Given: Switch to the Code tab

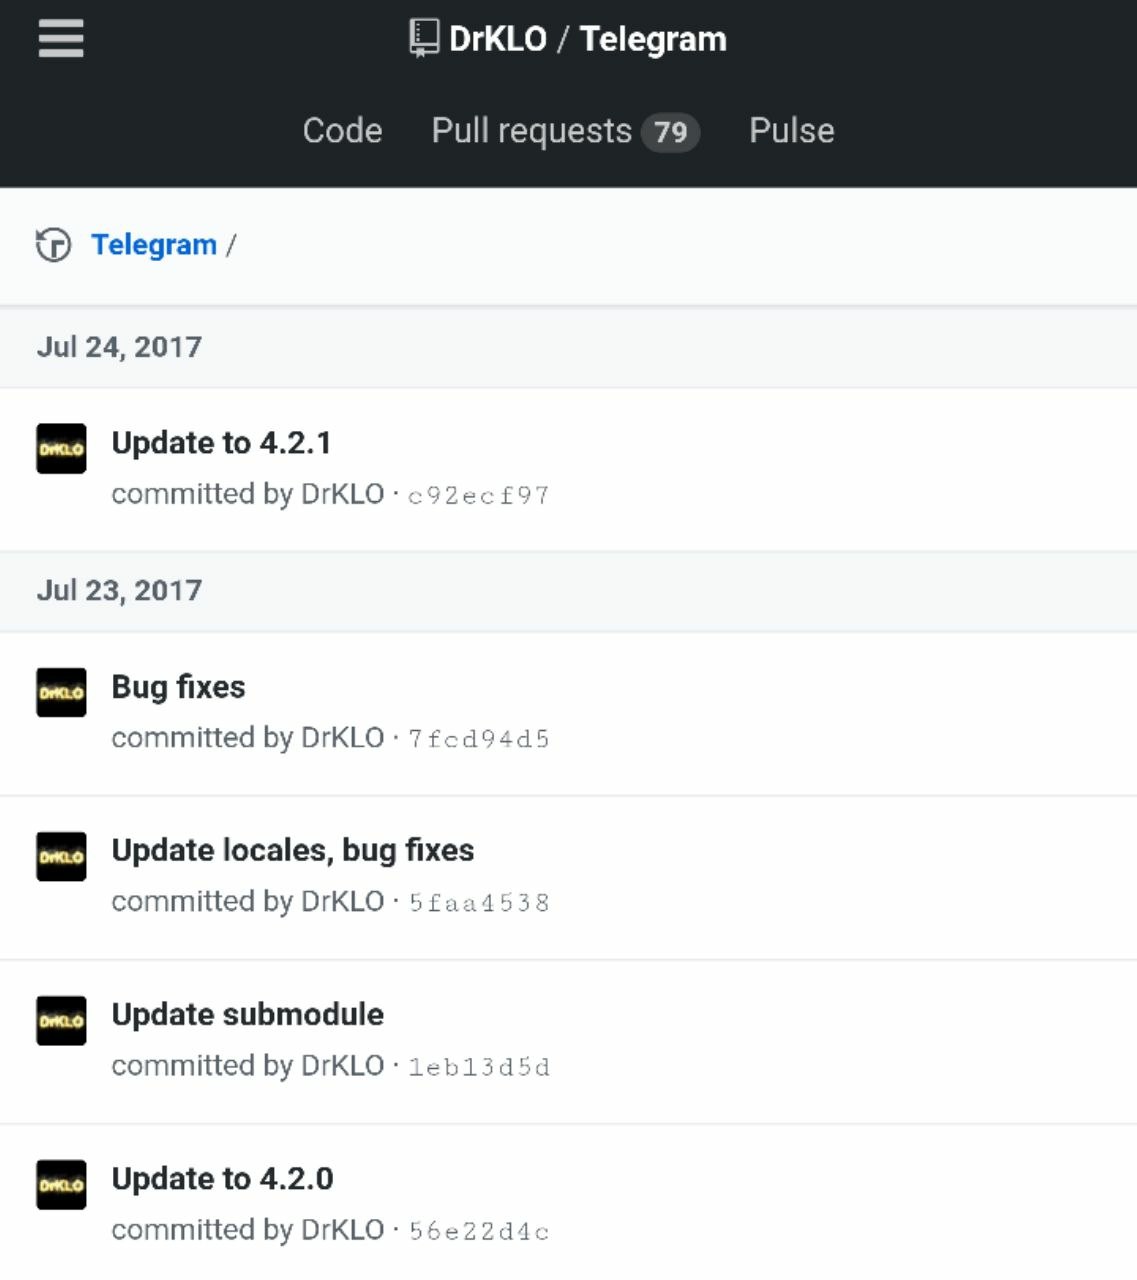Looking at the screenshot, I should pyautogui.click(x=342, y=131).
